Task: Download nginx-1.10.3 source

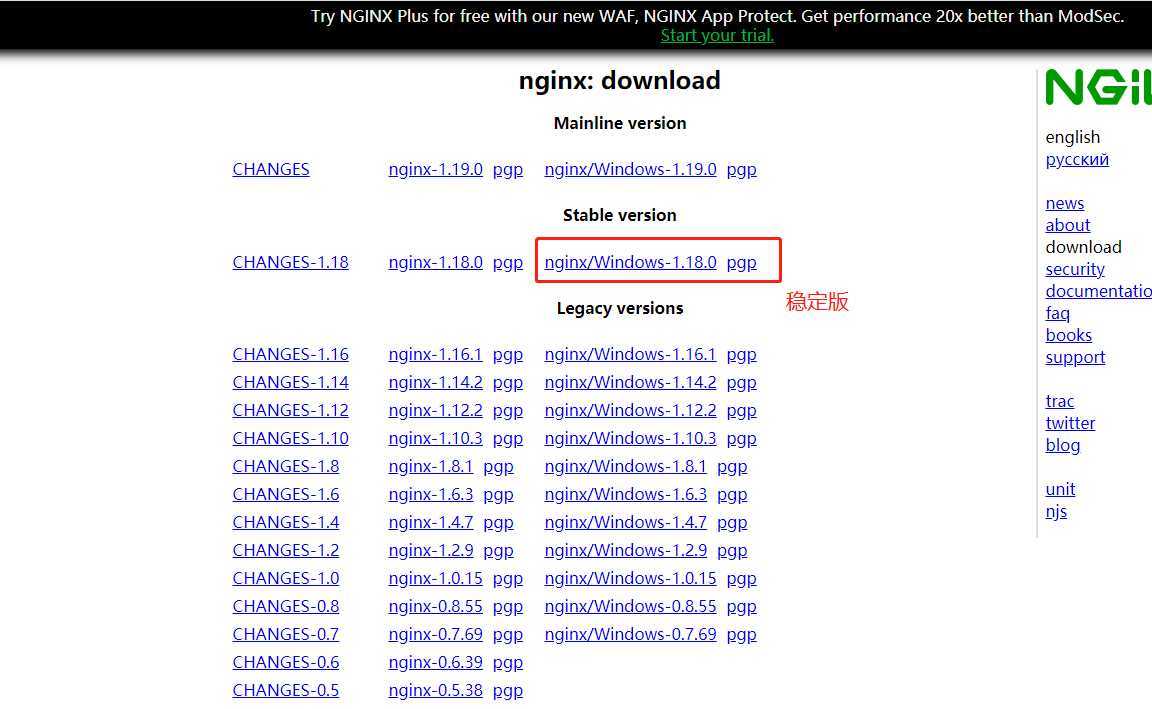Action: point(436,438)
